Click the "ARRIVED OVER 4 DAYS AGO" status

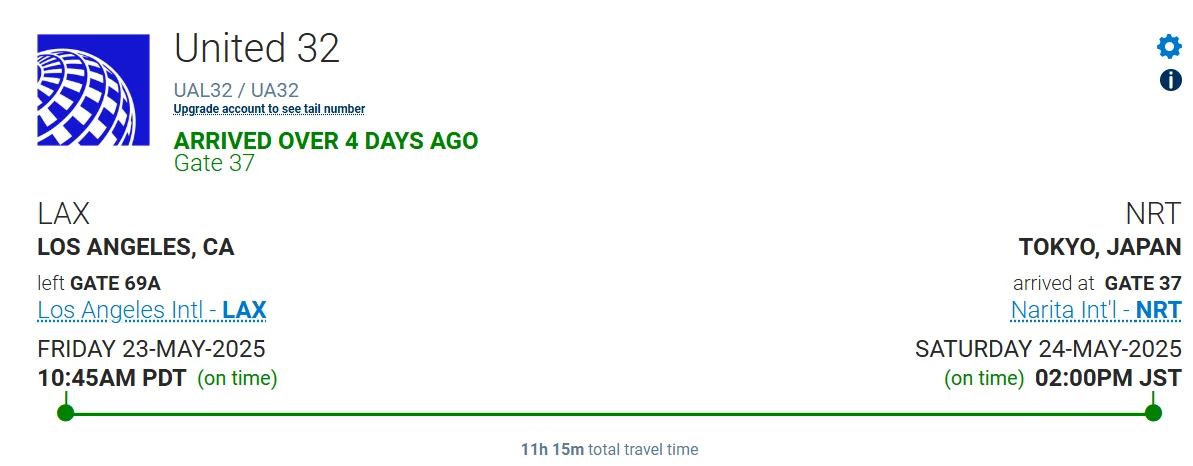point(326,141)
